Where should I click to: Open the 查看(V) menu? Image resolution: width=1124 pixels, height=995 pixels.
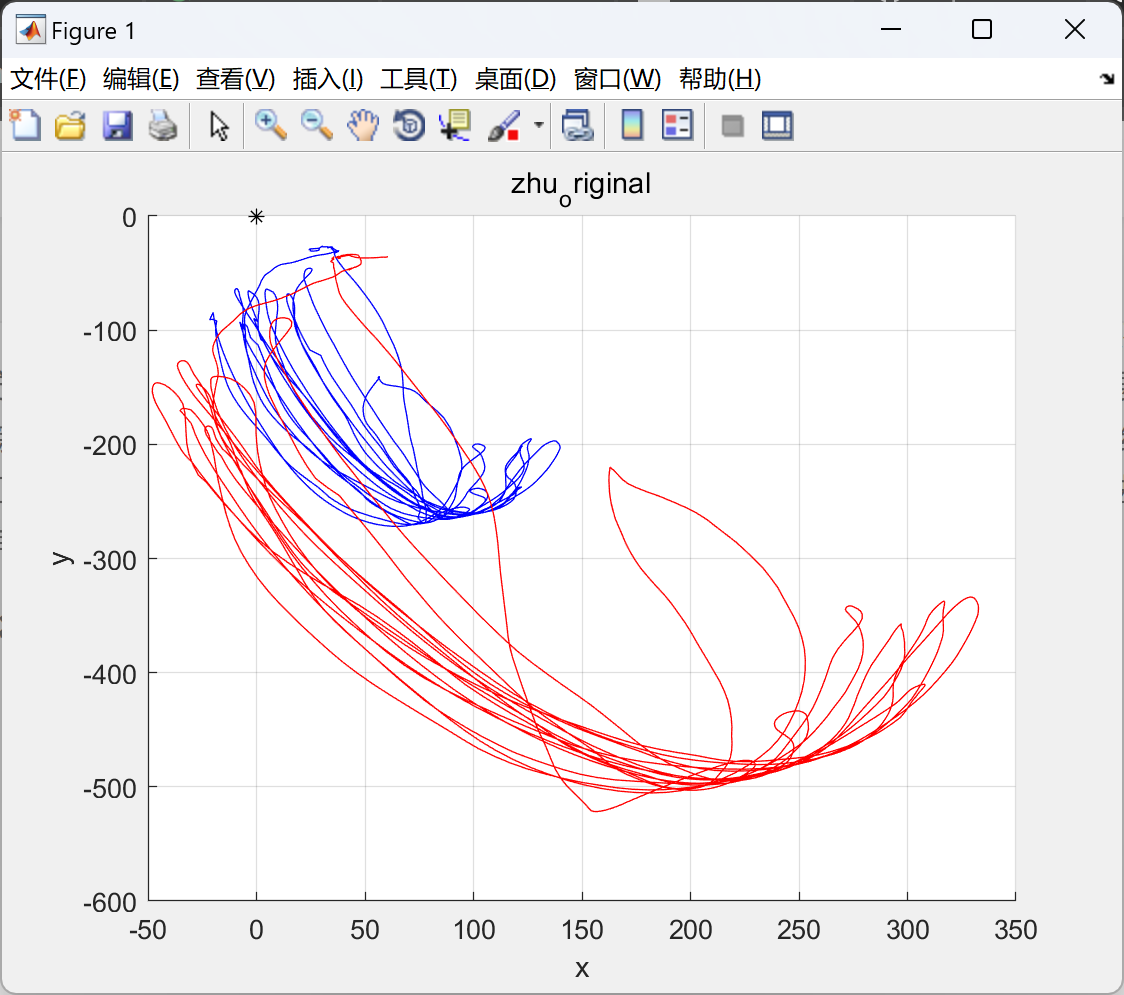click(x=236, y=79)
